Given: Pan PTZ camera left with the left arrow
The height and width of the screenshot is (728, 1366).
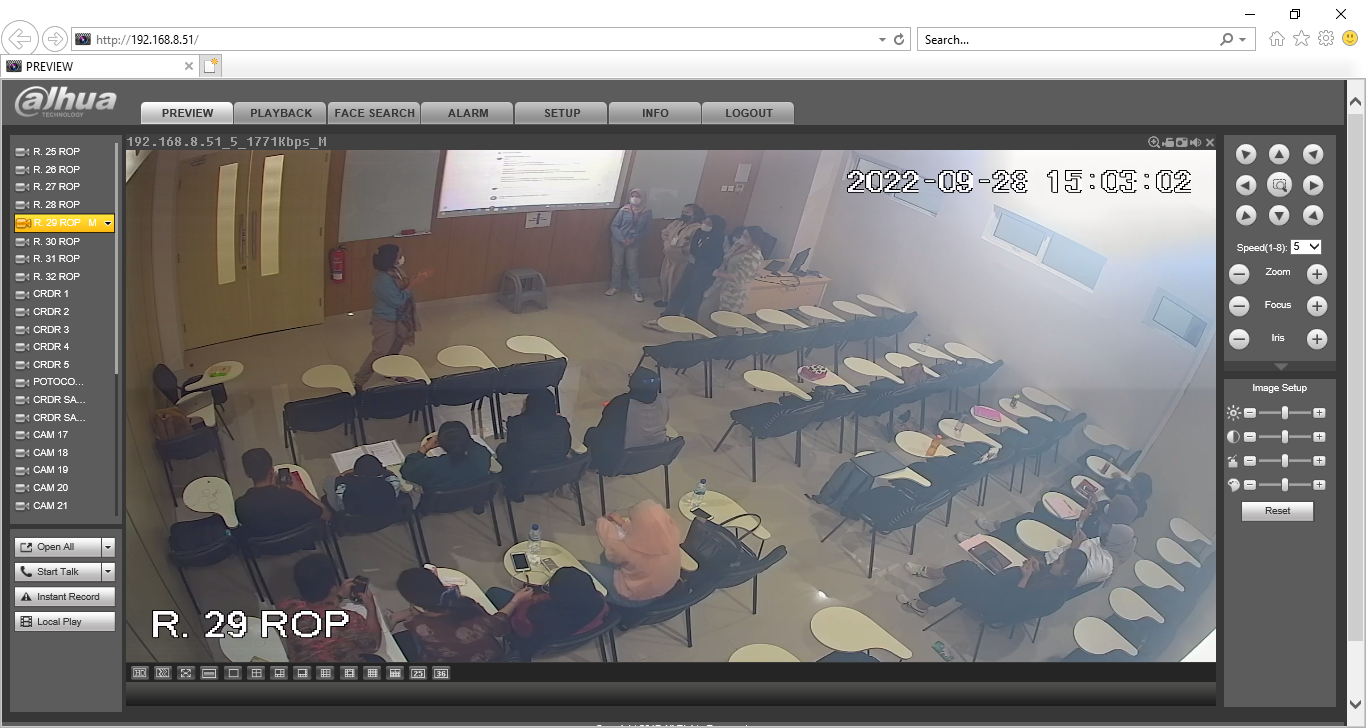Looking at the screenshot, I should [1245, 185].
